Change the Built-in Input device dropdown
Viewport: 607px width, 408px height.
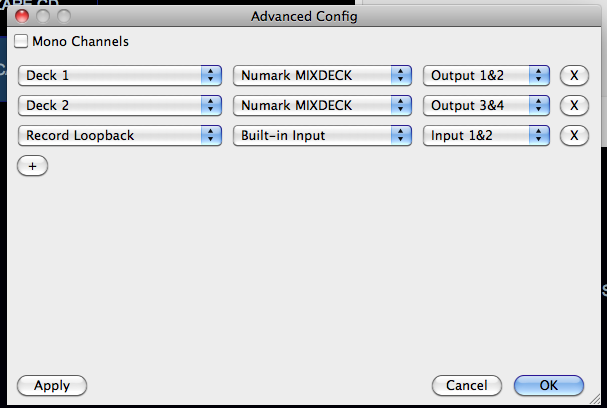tap(322, 135)
